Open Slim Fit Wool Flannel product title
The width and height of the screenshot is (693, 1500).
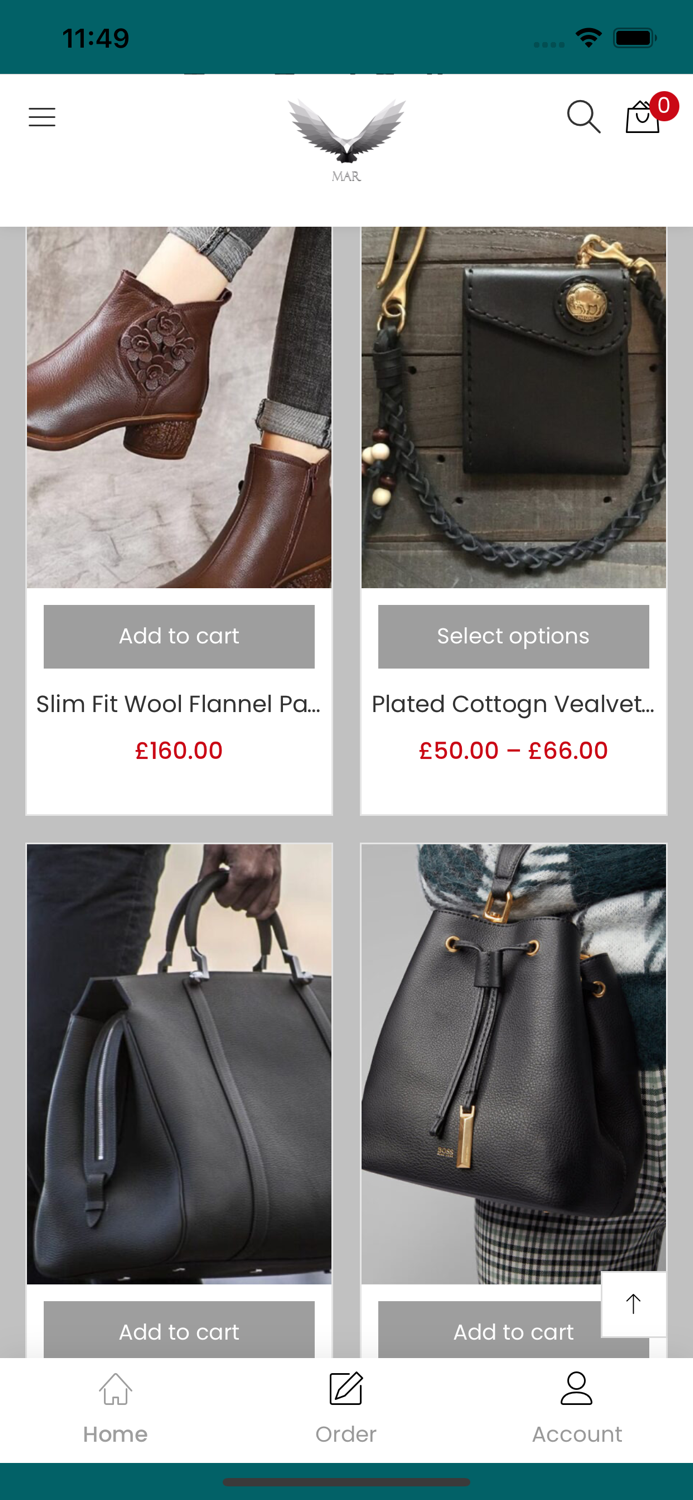pos(179,704)
